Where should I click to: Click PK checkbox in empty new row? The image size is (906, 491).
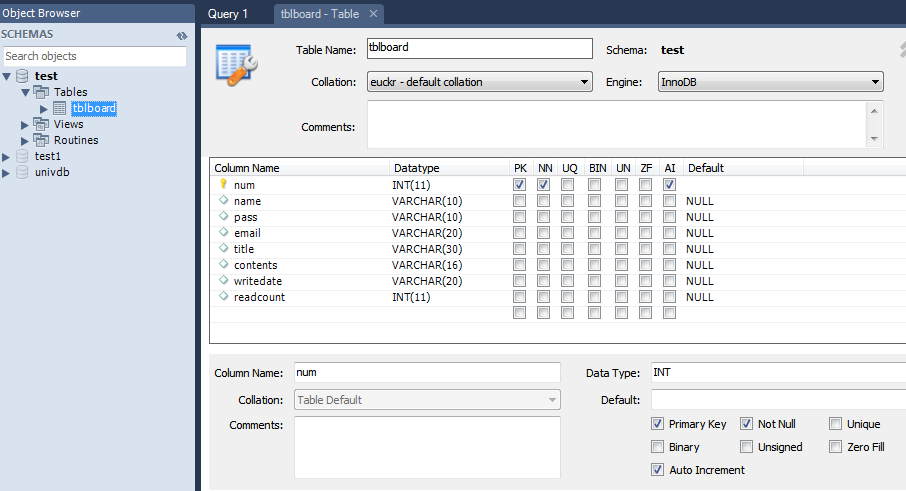[x=519, y=313]
